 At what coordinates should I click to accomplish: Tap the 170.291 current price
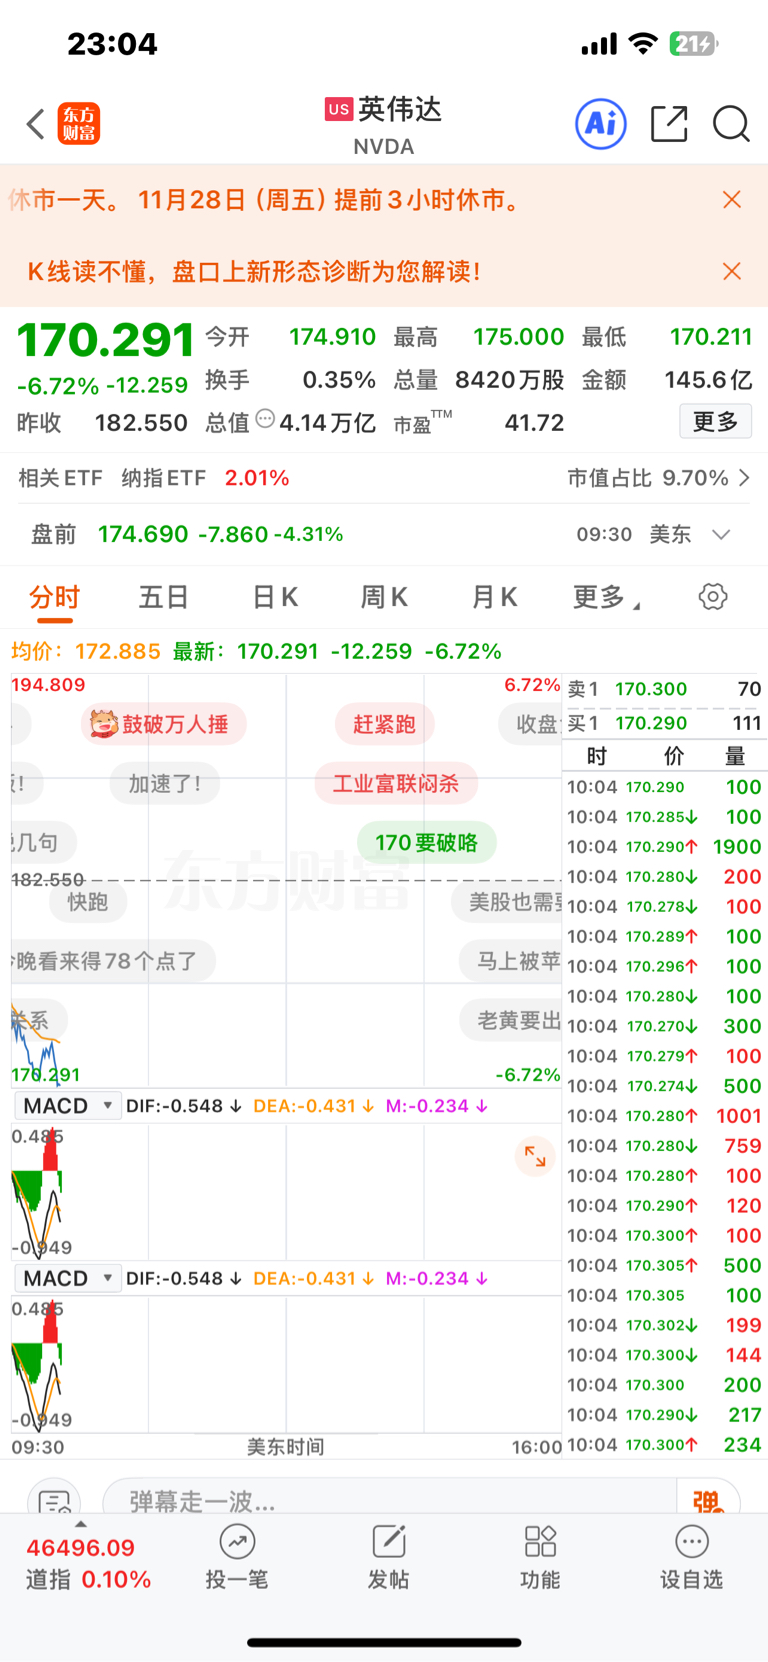(x=105, y=340)
